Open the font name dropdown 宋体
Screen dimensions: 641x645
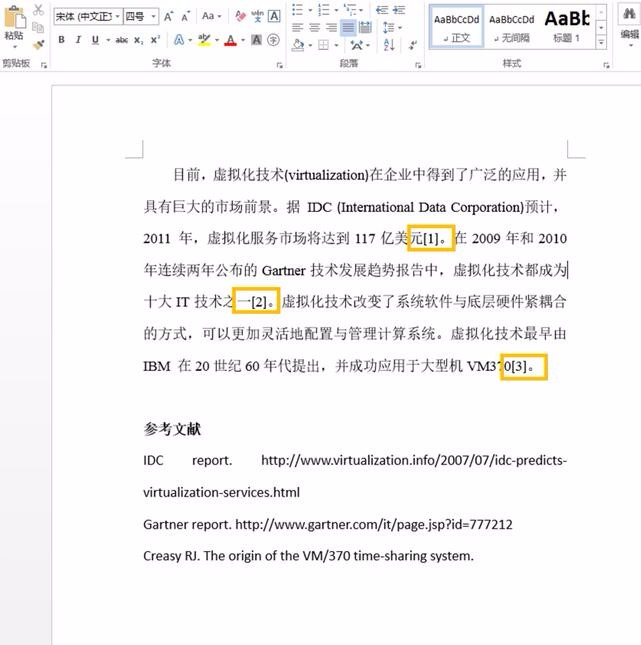point(117,16)
